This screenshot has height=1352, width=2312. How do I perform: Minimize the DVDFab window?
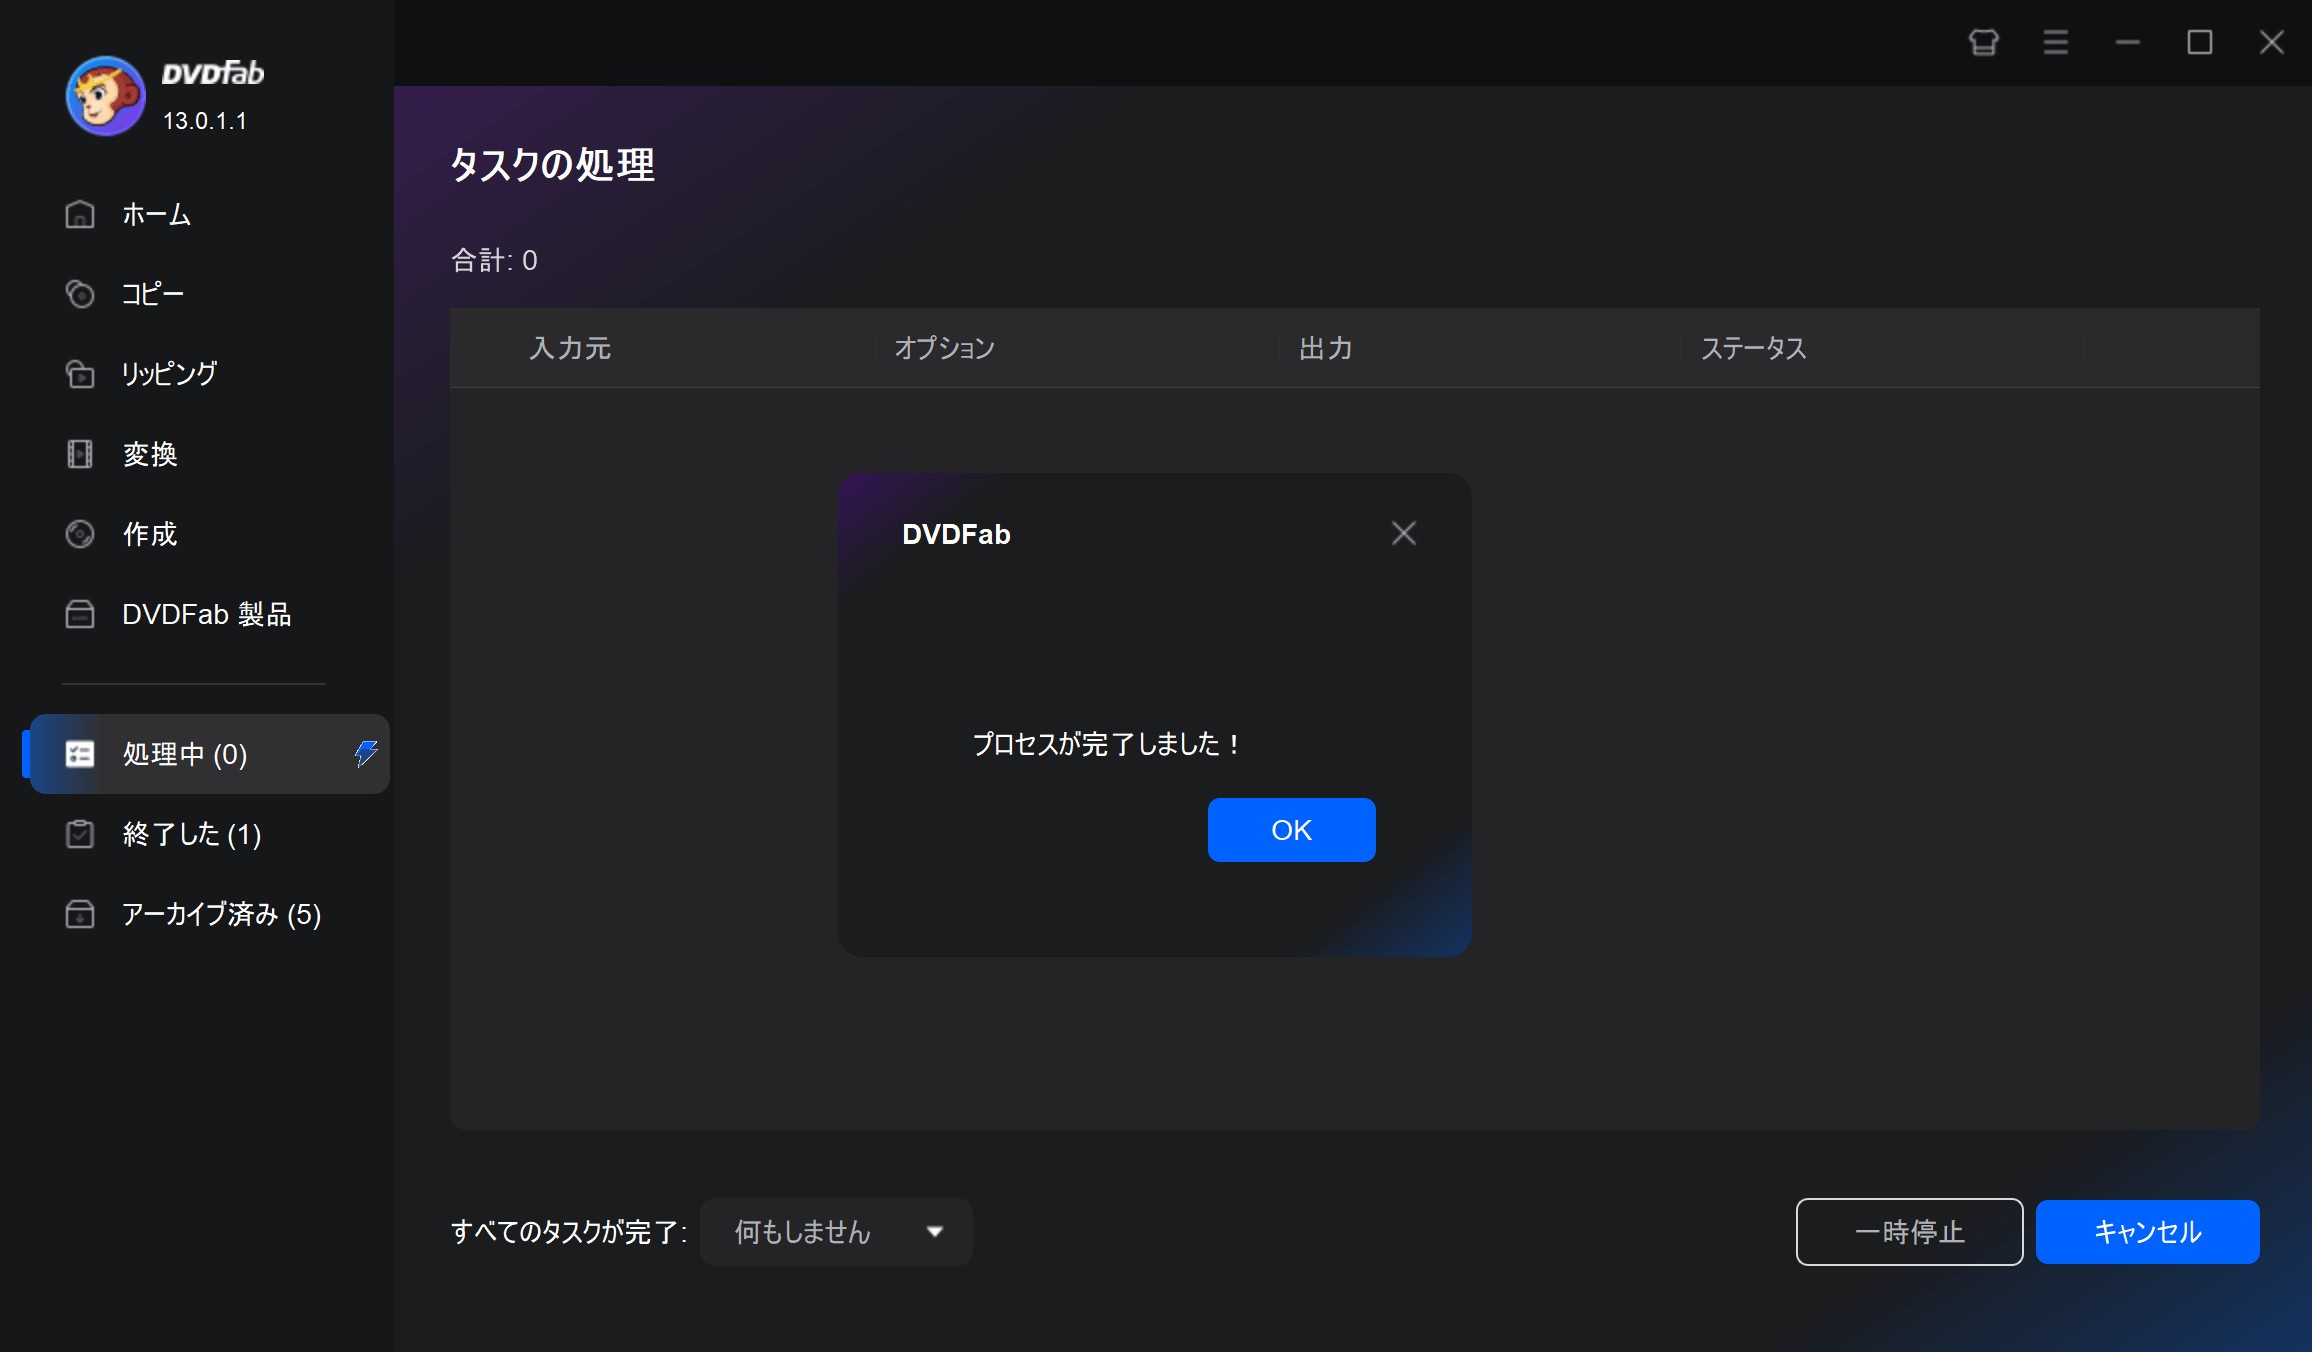2128,42
